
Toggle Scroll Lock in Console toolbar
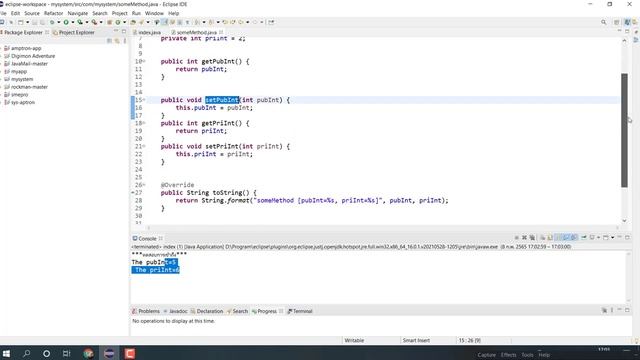(x=550, y=237)
